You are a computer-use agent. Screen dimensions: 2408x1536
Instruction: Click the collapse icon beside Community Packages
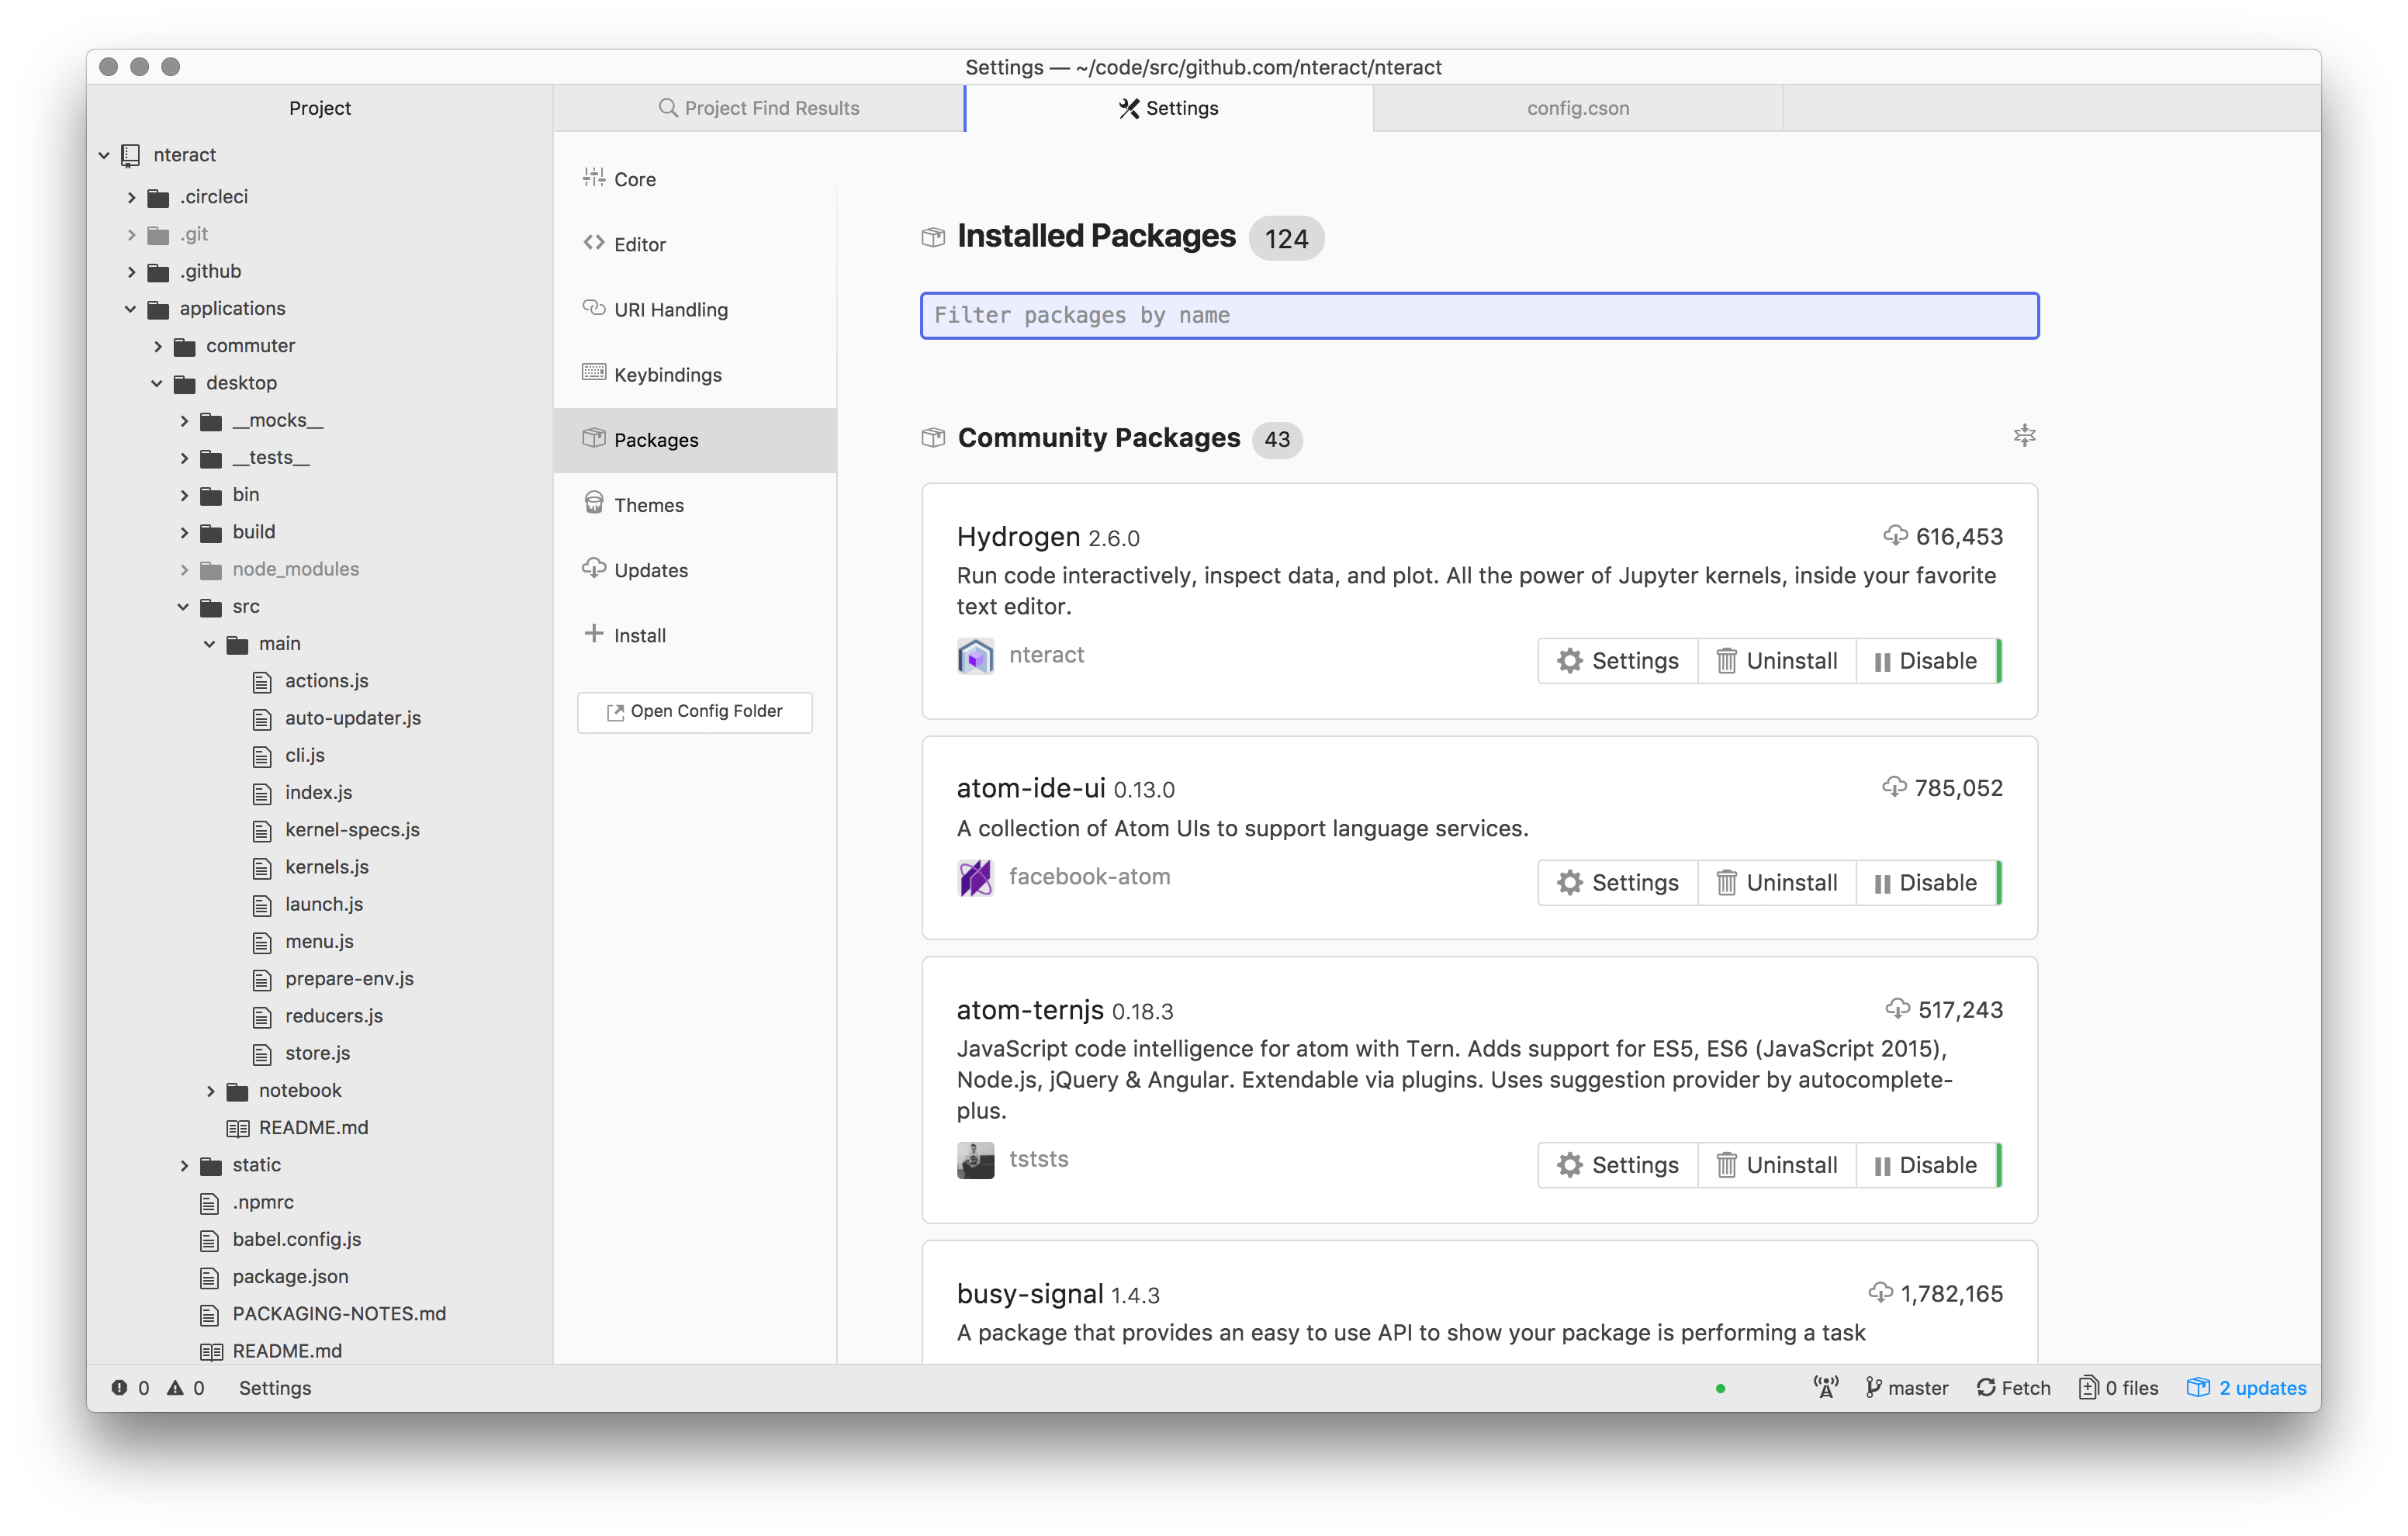click(x=2024, y=435)
